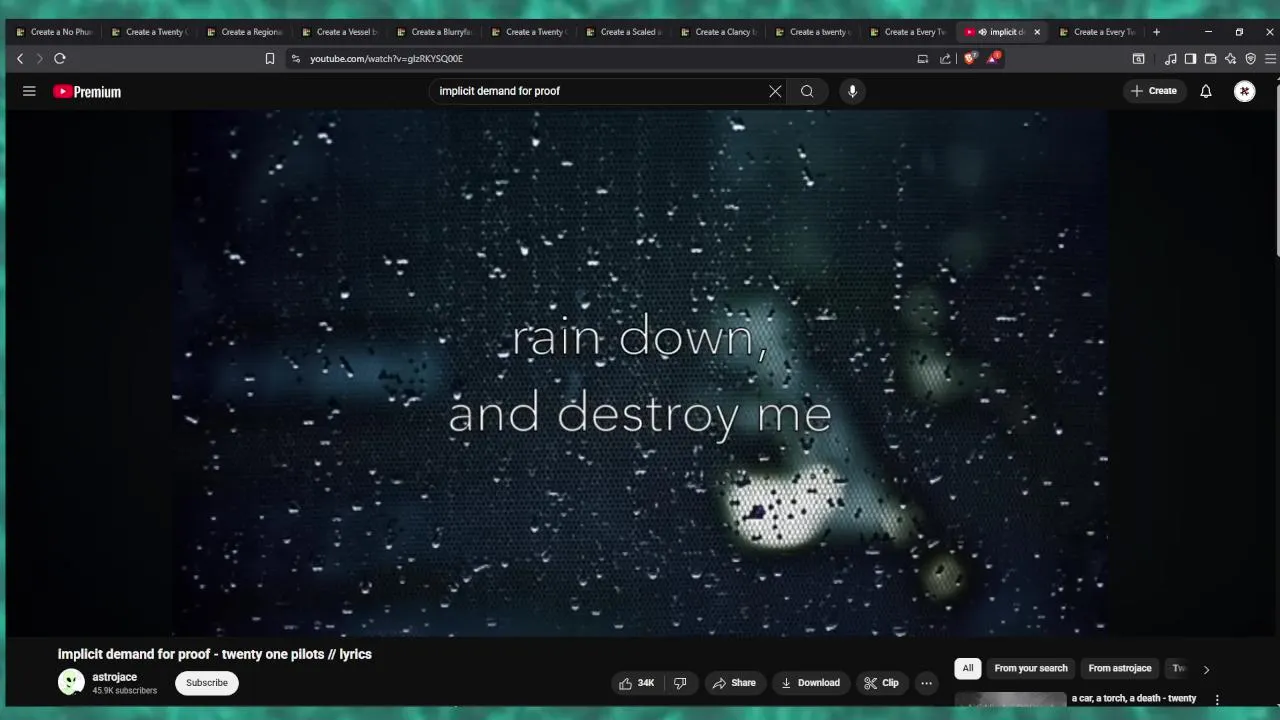The image size is (1280, 720).
Task: Go back in browser history
Action: (20, 59)
